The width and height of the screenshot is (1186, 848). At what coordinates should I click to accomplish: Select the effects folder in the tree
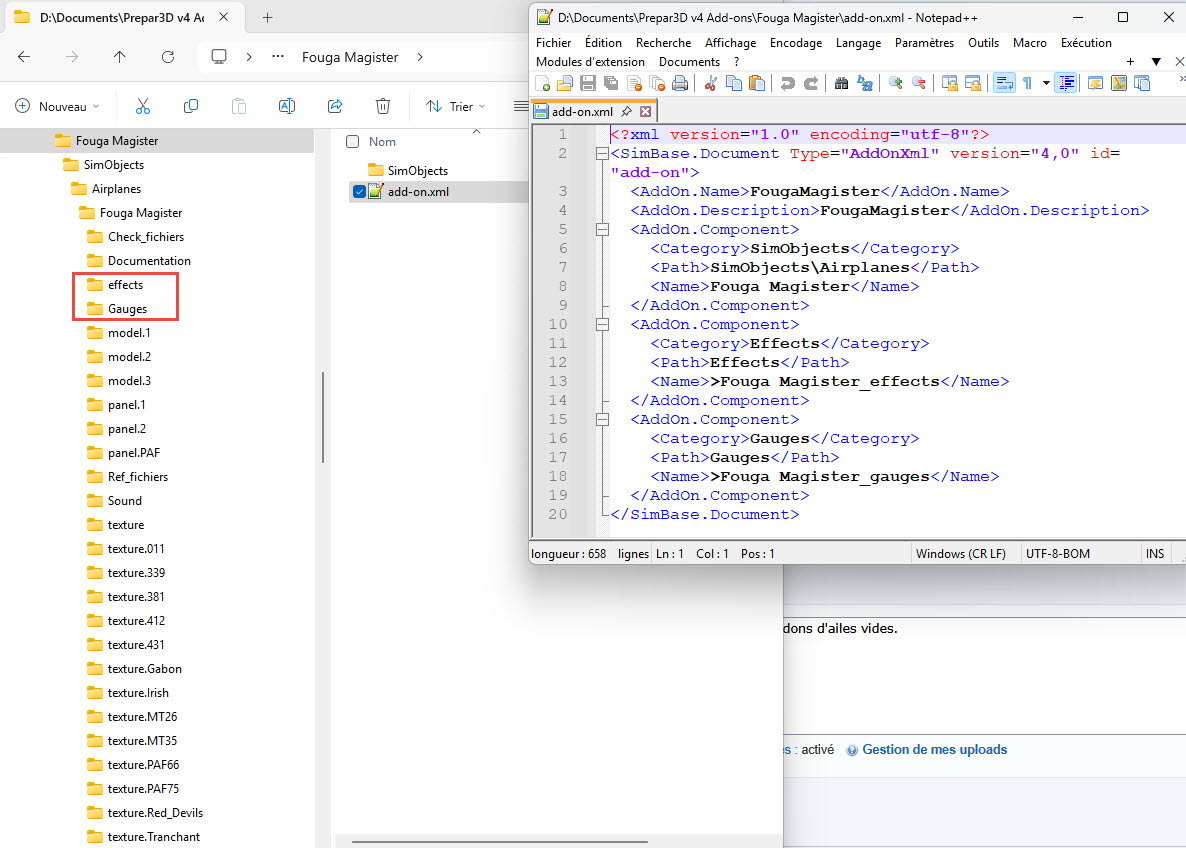click(126, 284)
